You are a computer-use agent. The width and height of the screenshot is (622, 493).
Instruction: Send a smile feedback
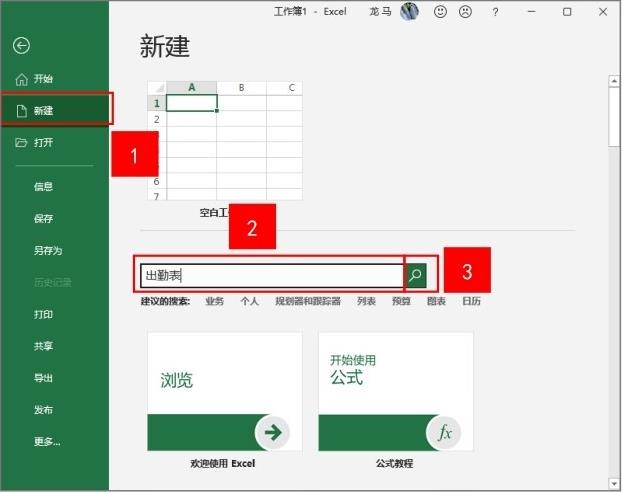[440, 12]
